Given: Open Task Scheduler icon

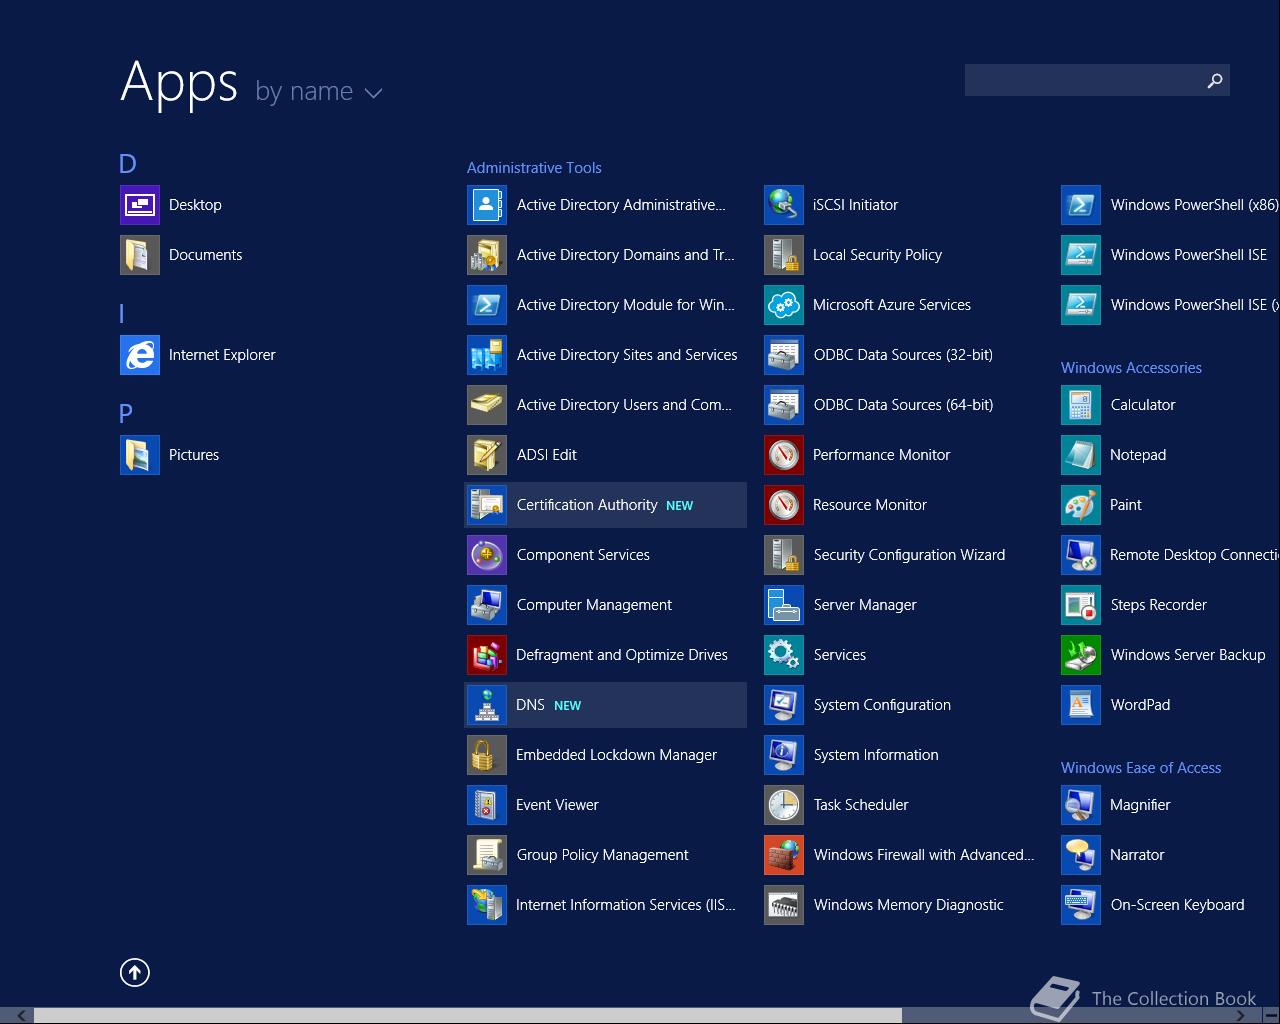Looking at the screenshot, I should coord(784,805).
